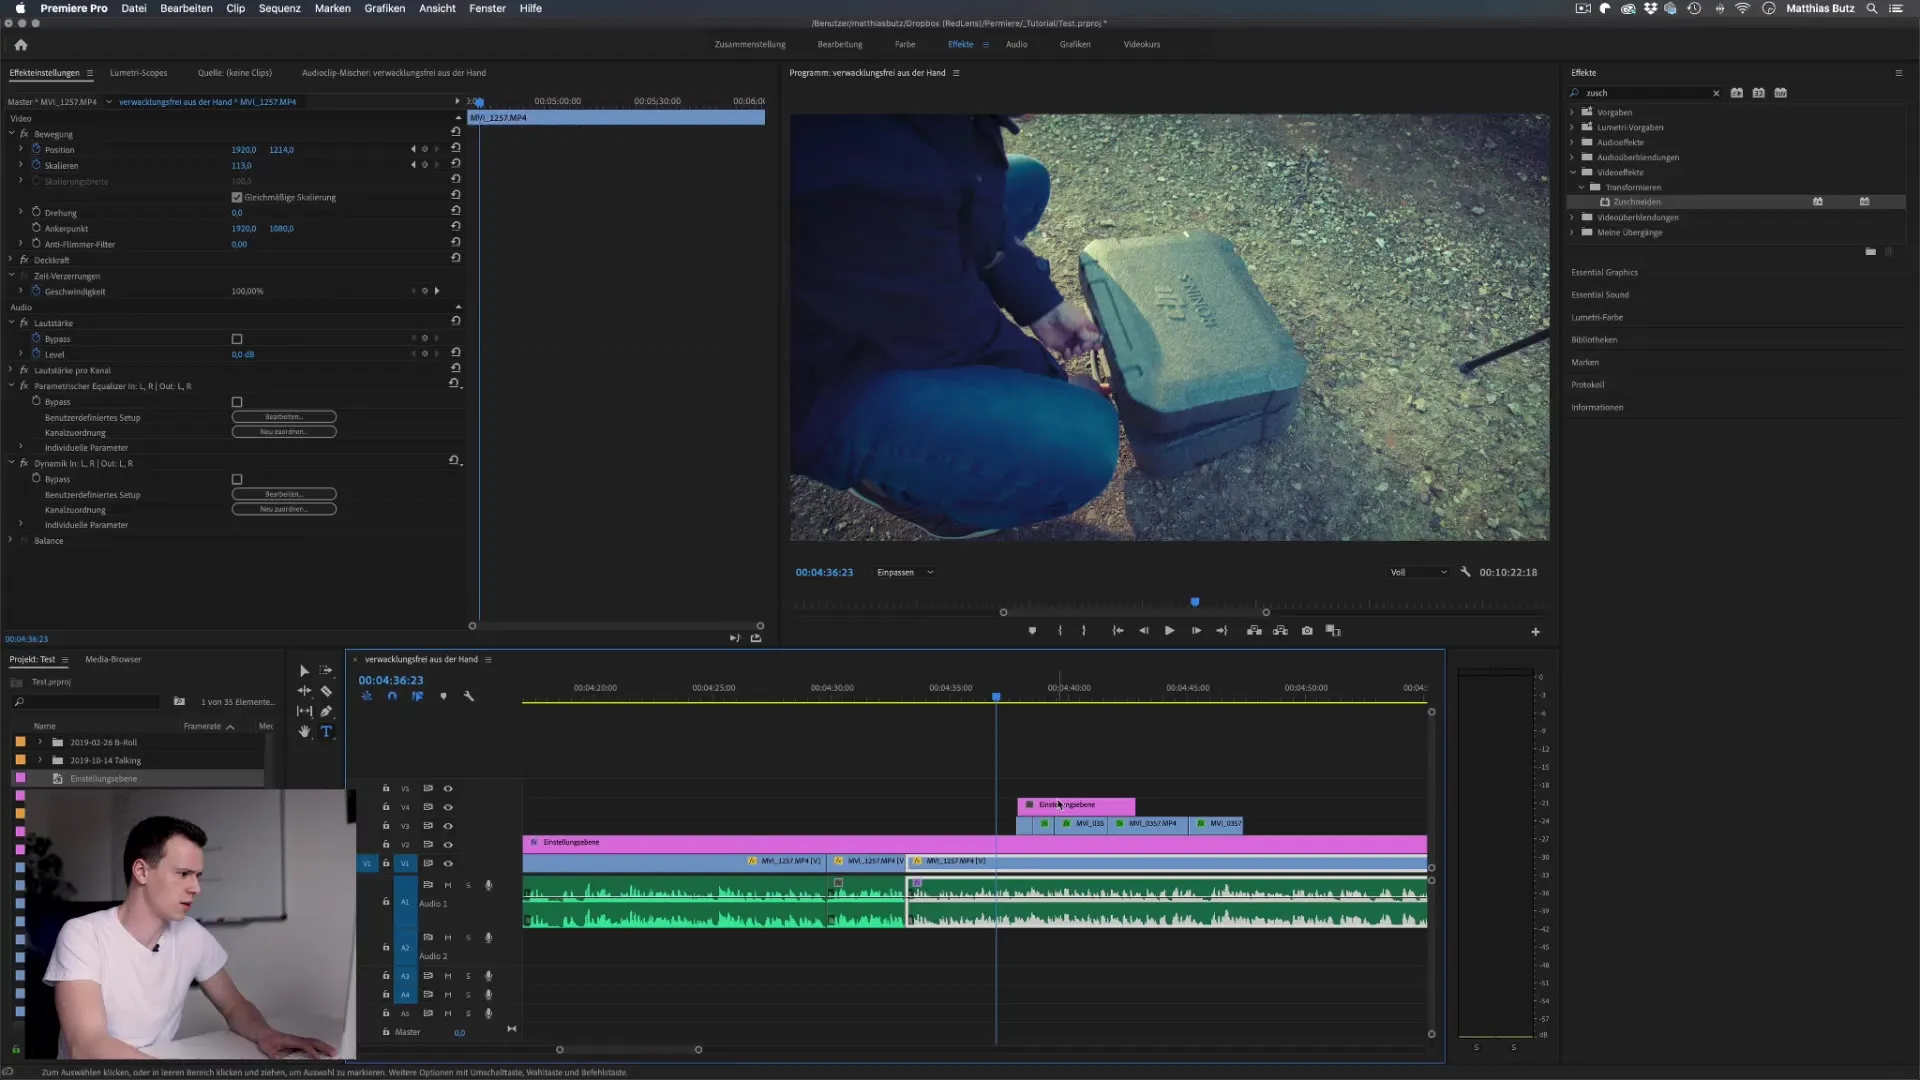Step forward one frame
Screen dimensions: 1920x1080
coord(1196,631)
